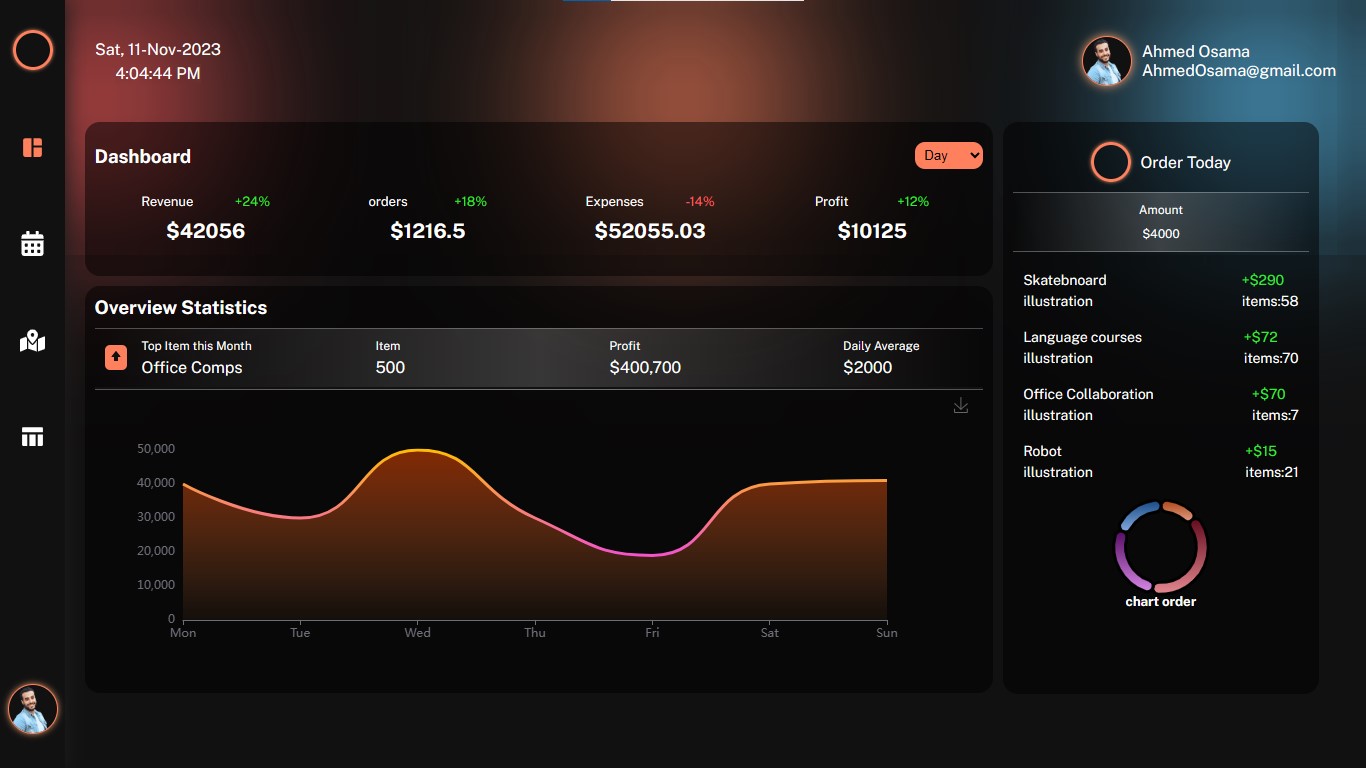The image size is (1366, 768).
Task: Select the Language courses order item
Action: tap(1081, 347)
